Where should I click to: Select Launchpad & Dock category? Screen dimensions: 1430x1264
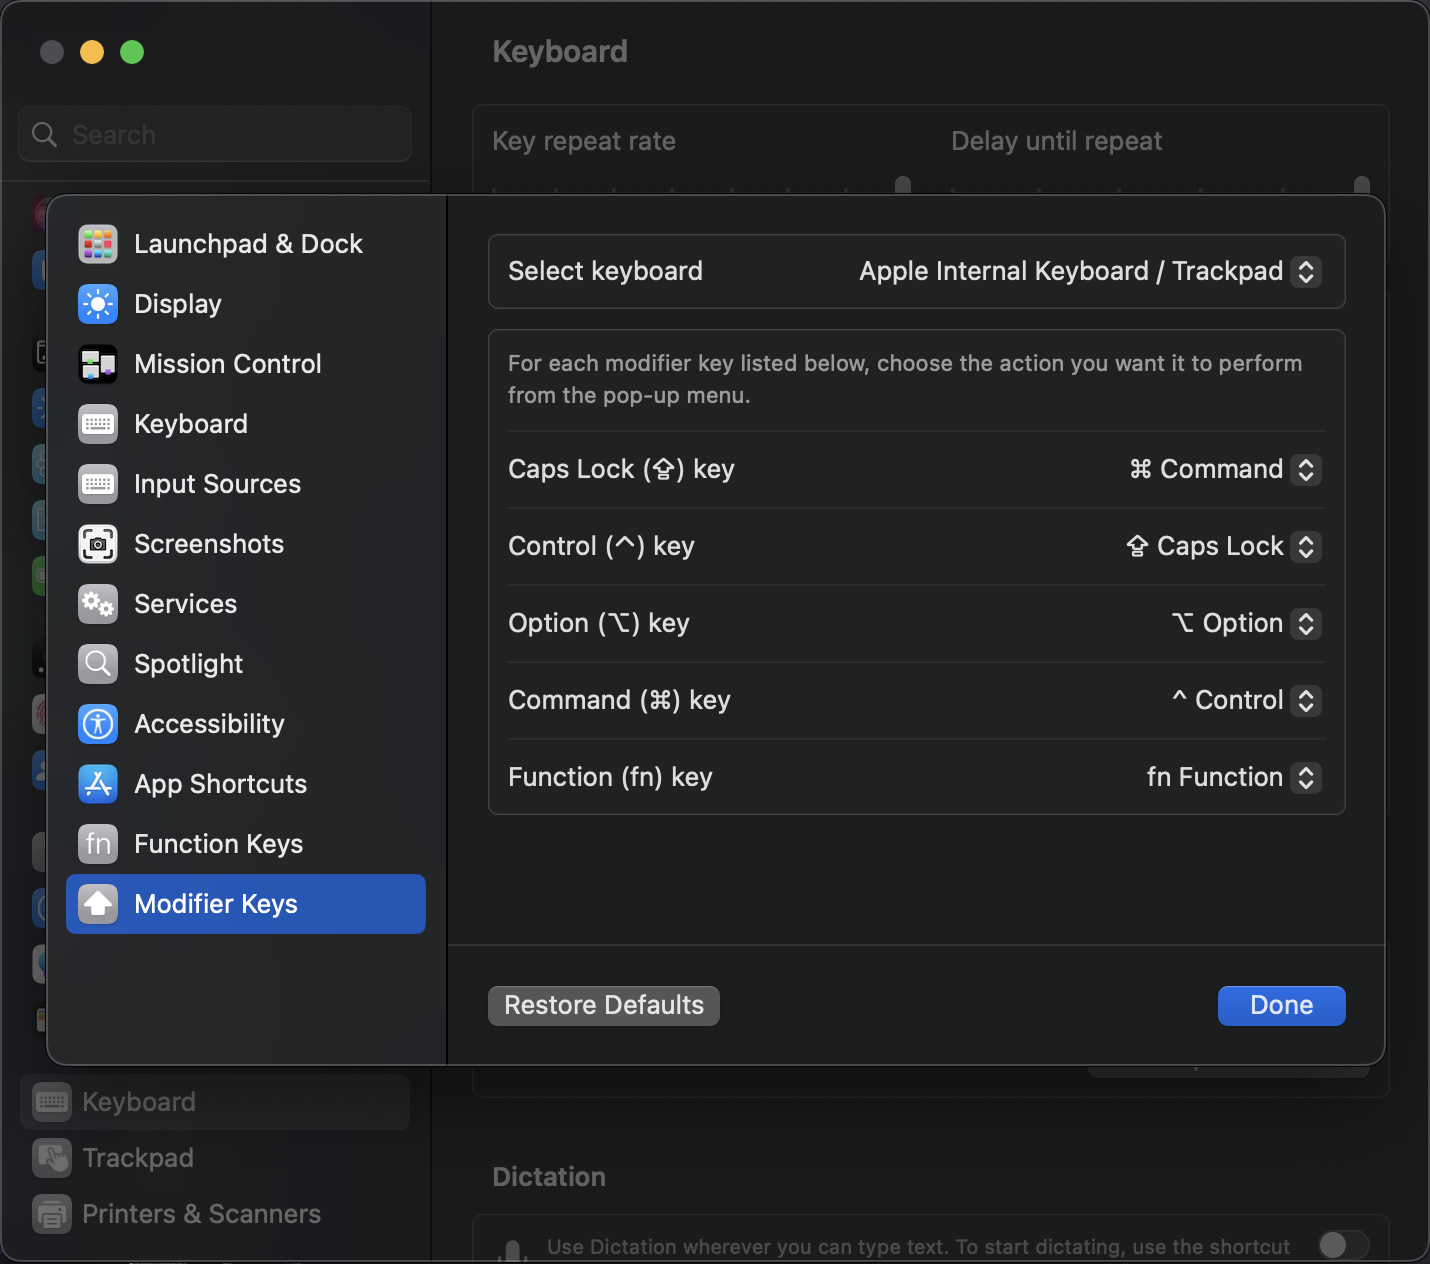pos(246,244)
